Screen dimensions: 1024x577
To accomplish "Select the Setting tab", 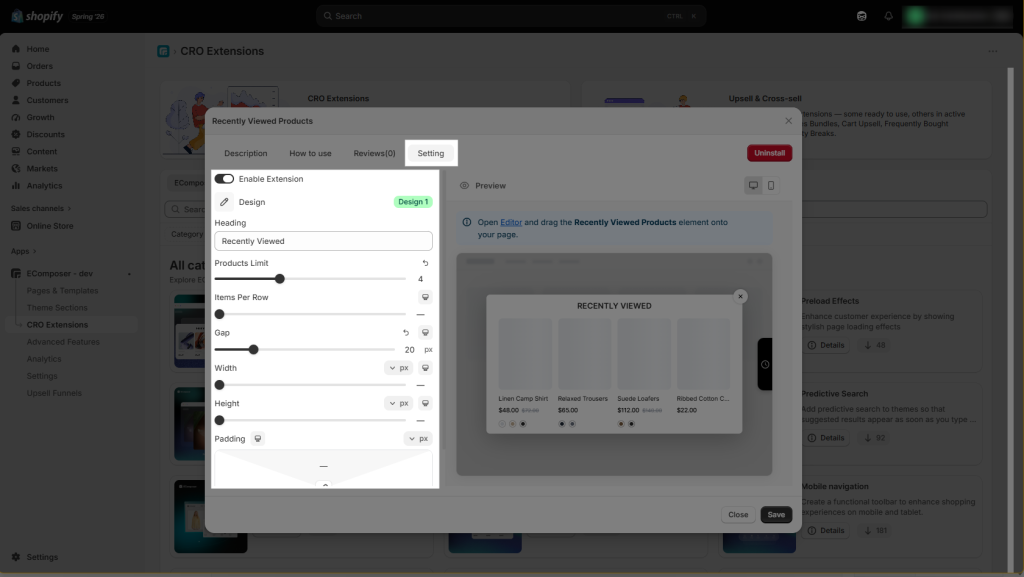I will 430,153.
